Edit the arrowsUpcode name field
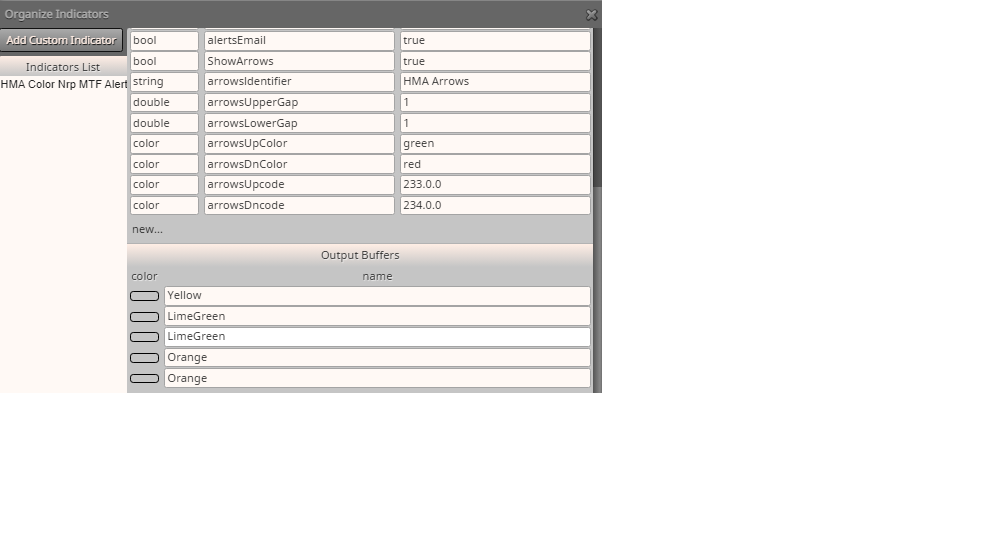 point(299,184)
